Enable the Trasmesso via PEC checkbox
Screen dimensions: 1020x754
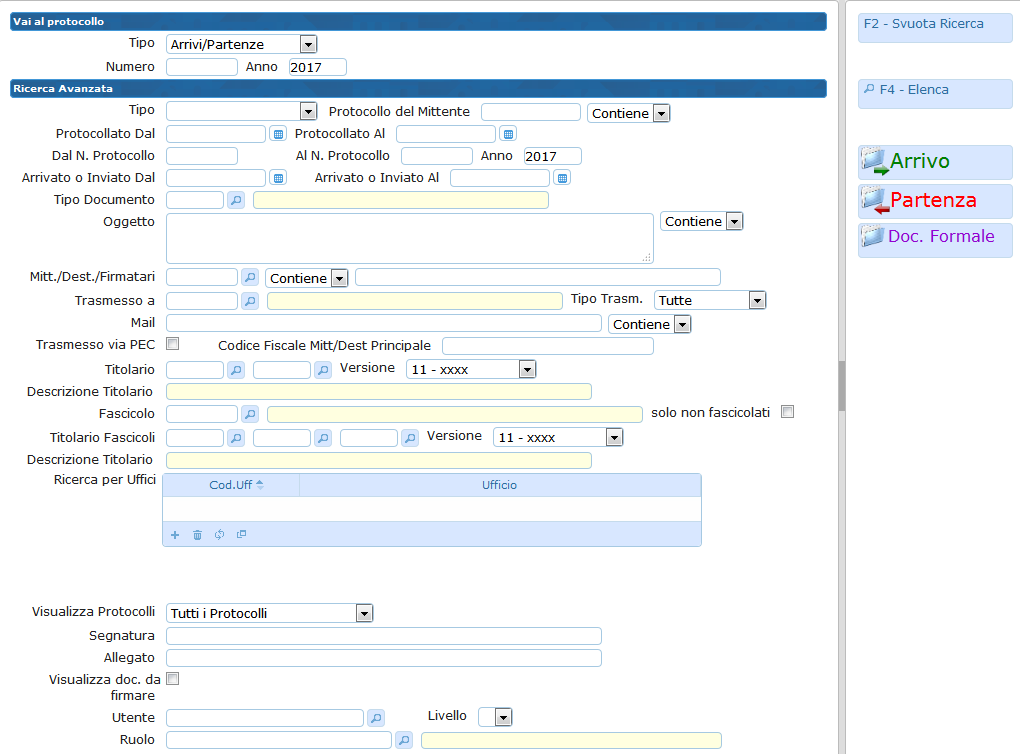172,344
